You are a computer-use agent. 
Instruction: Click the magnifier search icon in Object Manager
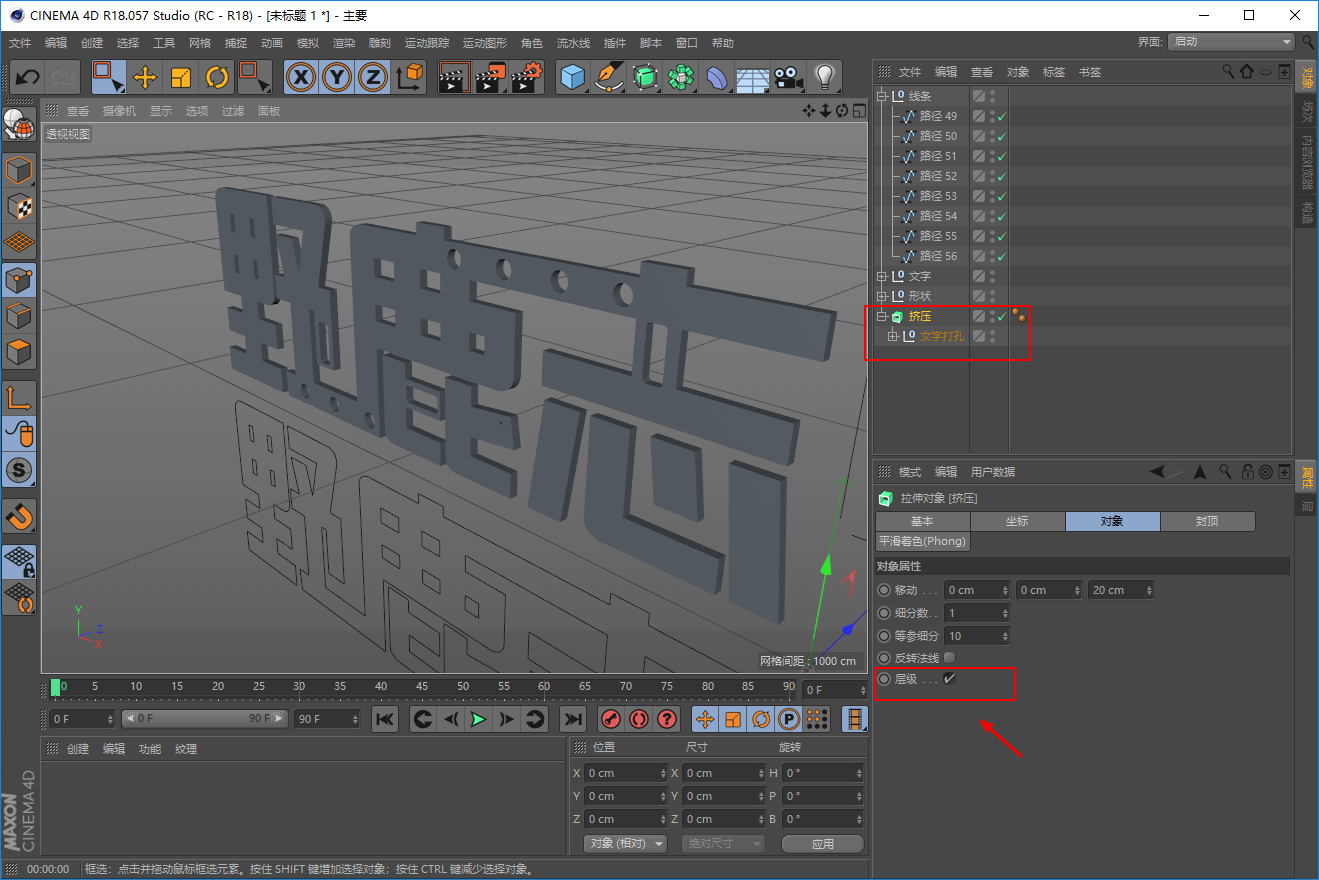[x=1228, y=72]
